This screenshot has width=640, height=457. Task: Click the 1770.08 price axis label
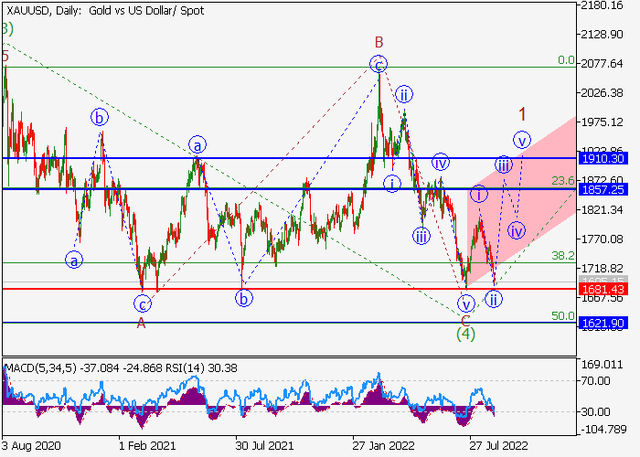(x=603, y=239)
